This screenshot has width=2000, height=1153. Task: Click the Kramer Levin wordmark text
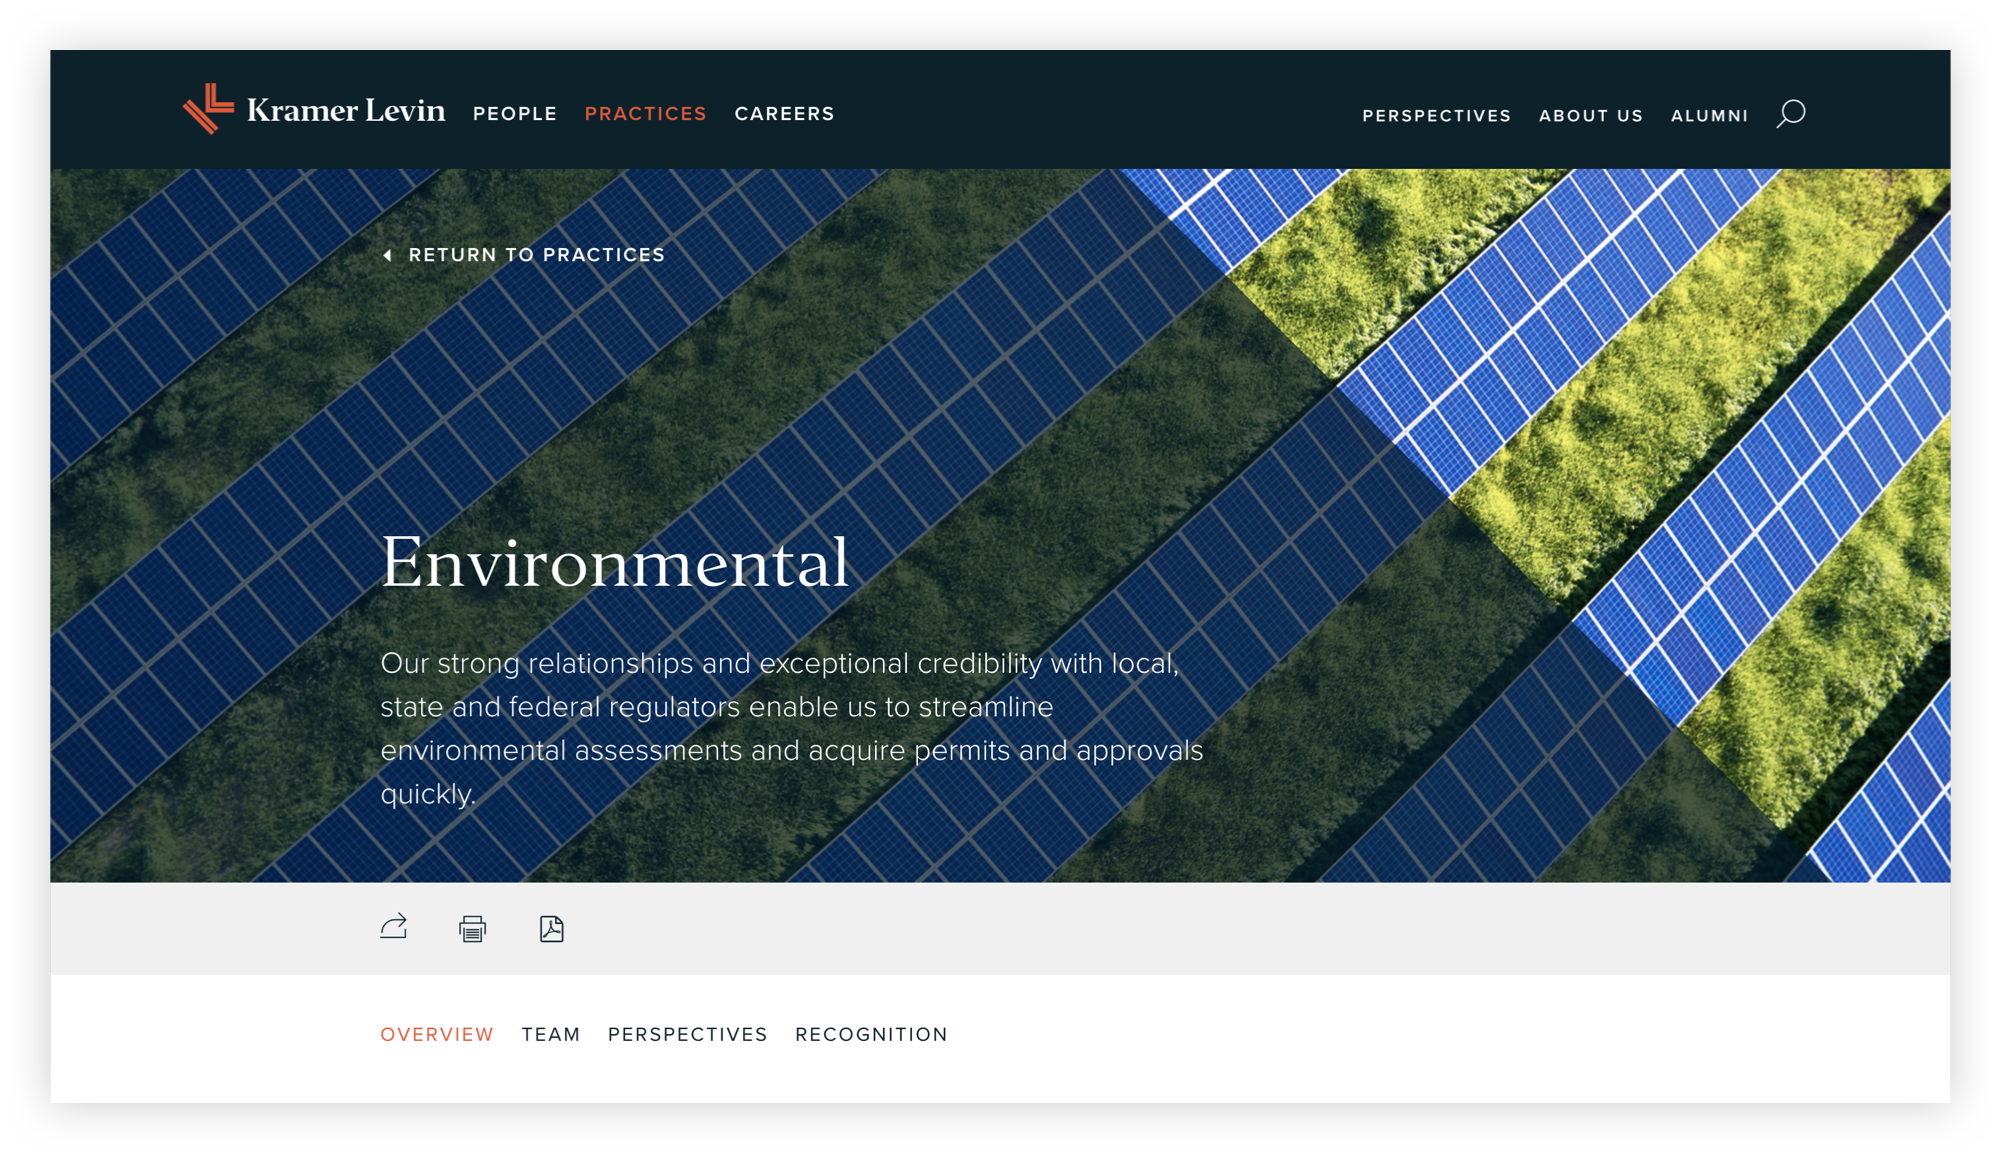(x=346, y=110)
